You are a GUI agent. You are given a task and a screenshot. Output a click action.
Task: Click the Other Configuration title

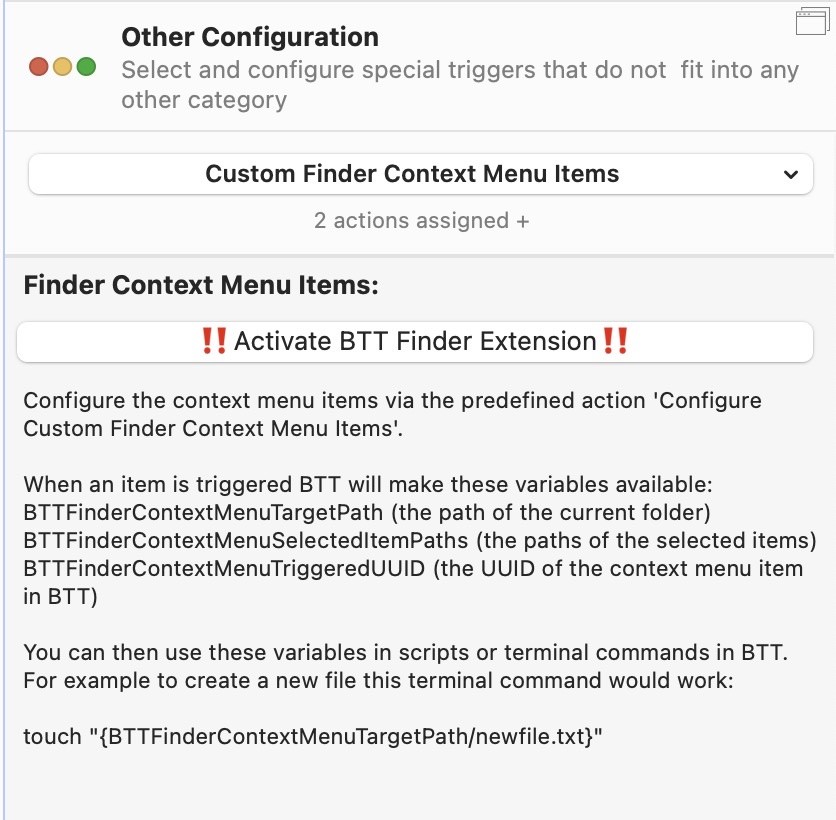click(x=250, y=37)
